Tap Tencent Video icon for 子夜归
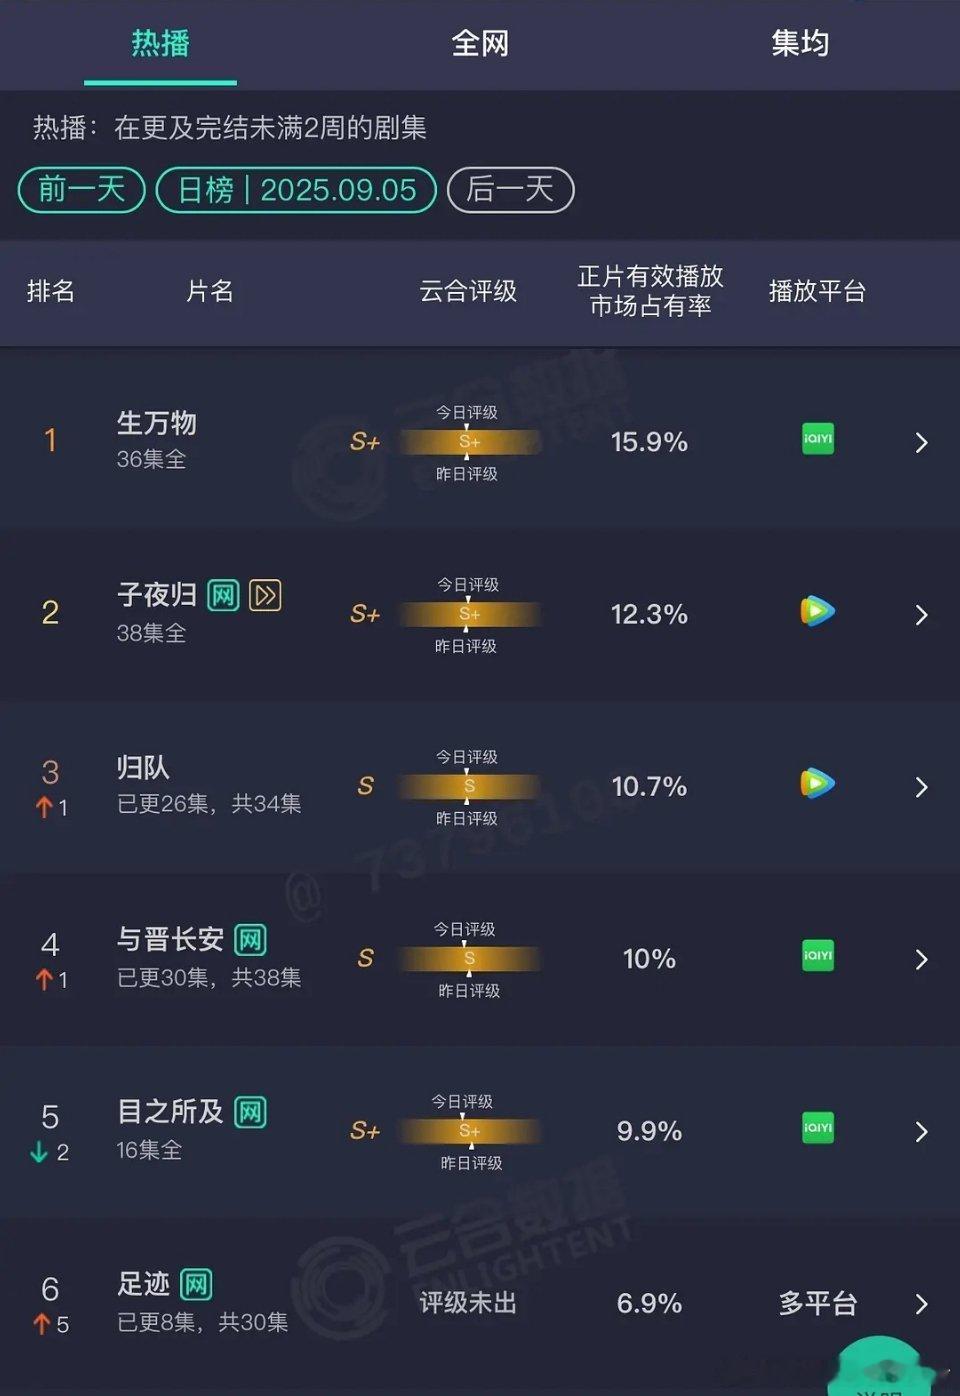The height and width of the screenshot is (1396, 960). pyautogui.click(x=817, y=611)
